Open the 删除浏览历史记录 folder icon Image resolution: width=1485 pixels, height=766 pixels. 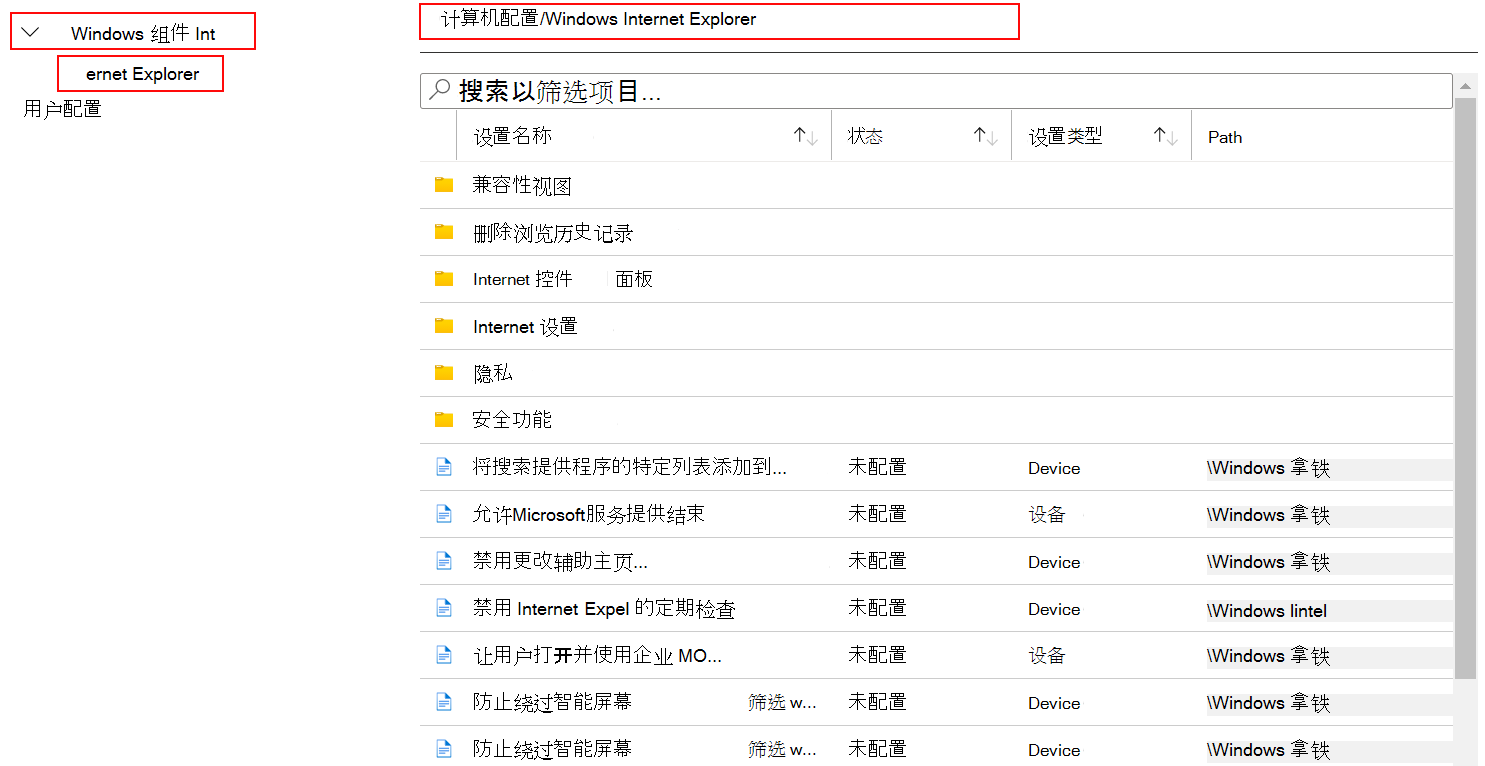pyautogui.click(x=444, y=232)
